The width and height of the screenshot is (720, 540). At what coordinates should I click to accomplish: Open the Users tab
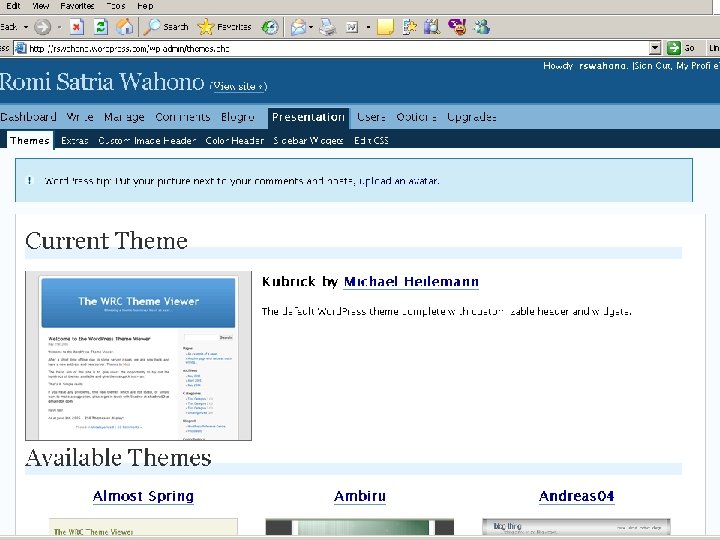click(371, 117)
